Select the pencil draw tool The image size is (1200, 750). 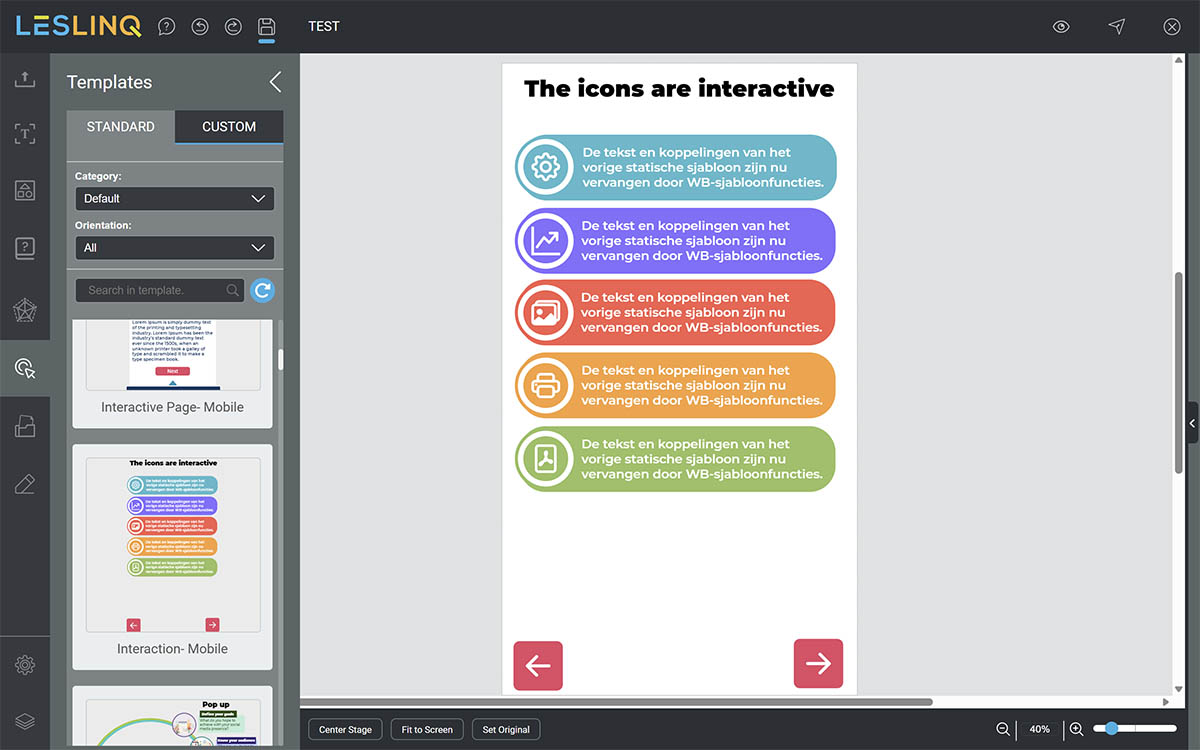click(25, 485)
